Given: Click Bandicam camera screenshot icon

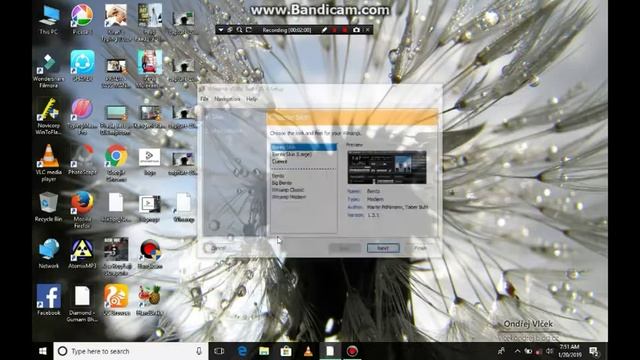Looking at the screenshot, I should (x=356, y=30).
